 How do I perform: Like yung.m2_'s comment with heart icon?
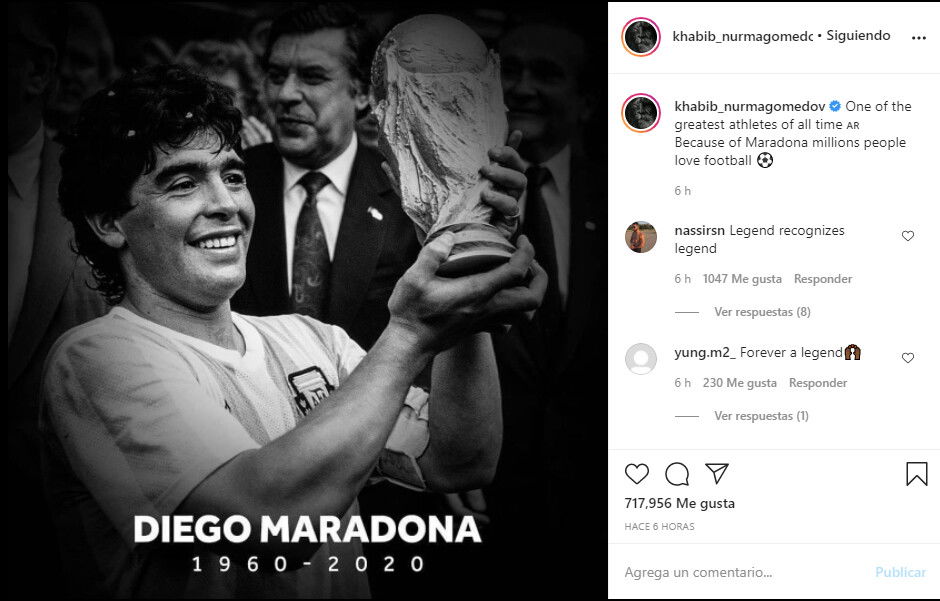coord(908,358)
